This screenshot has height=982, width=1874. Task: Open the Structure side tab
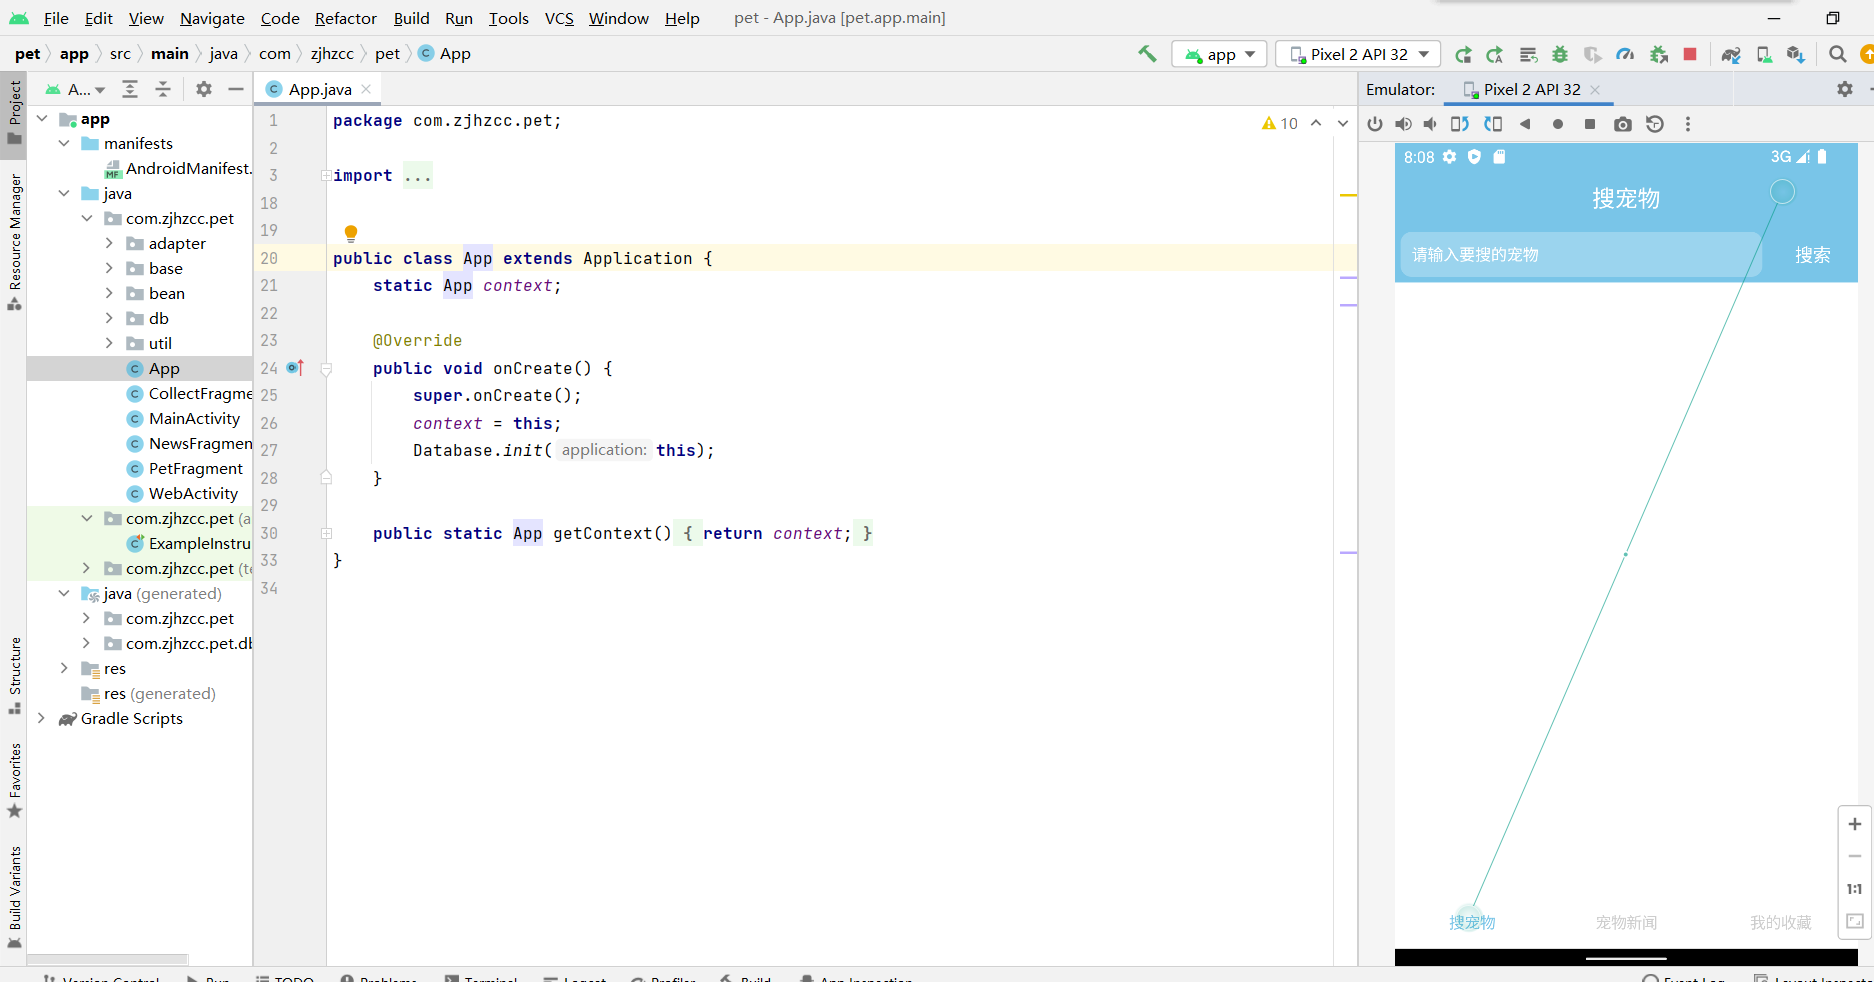(14, 675)
